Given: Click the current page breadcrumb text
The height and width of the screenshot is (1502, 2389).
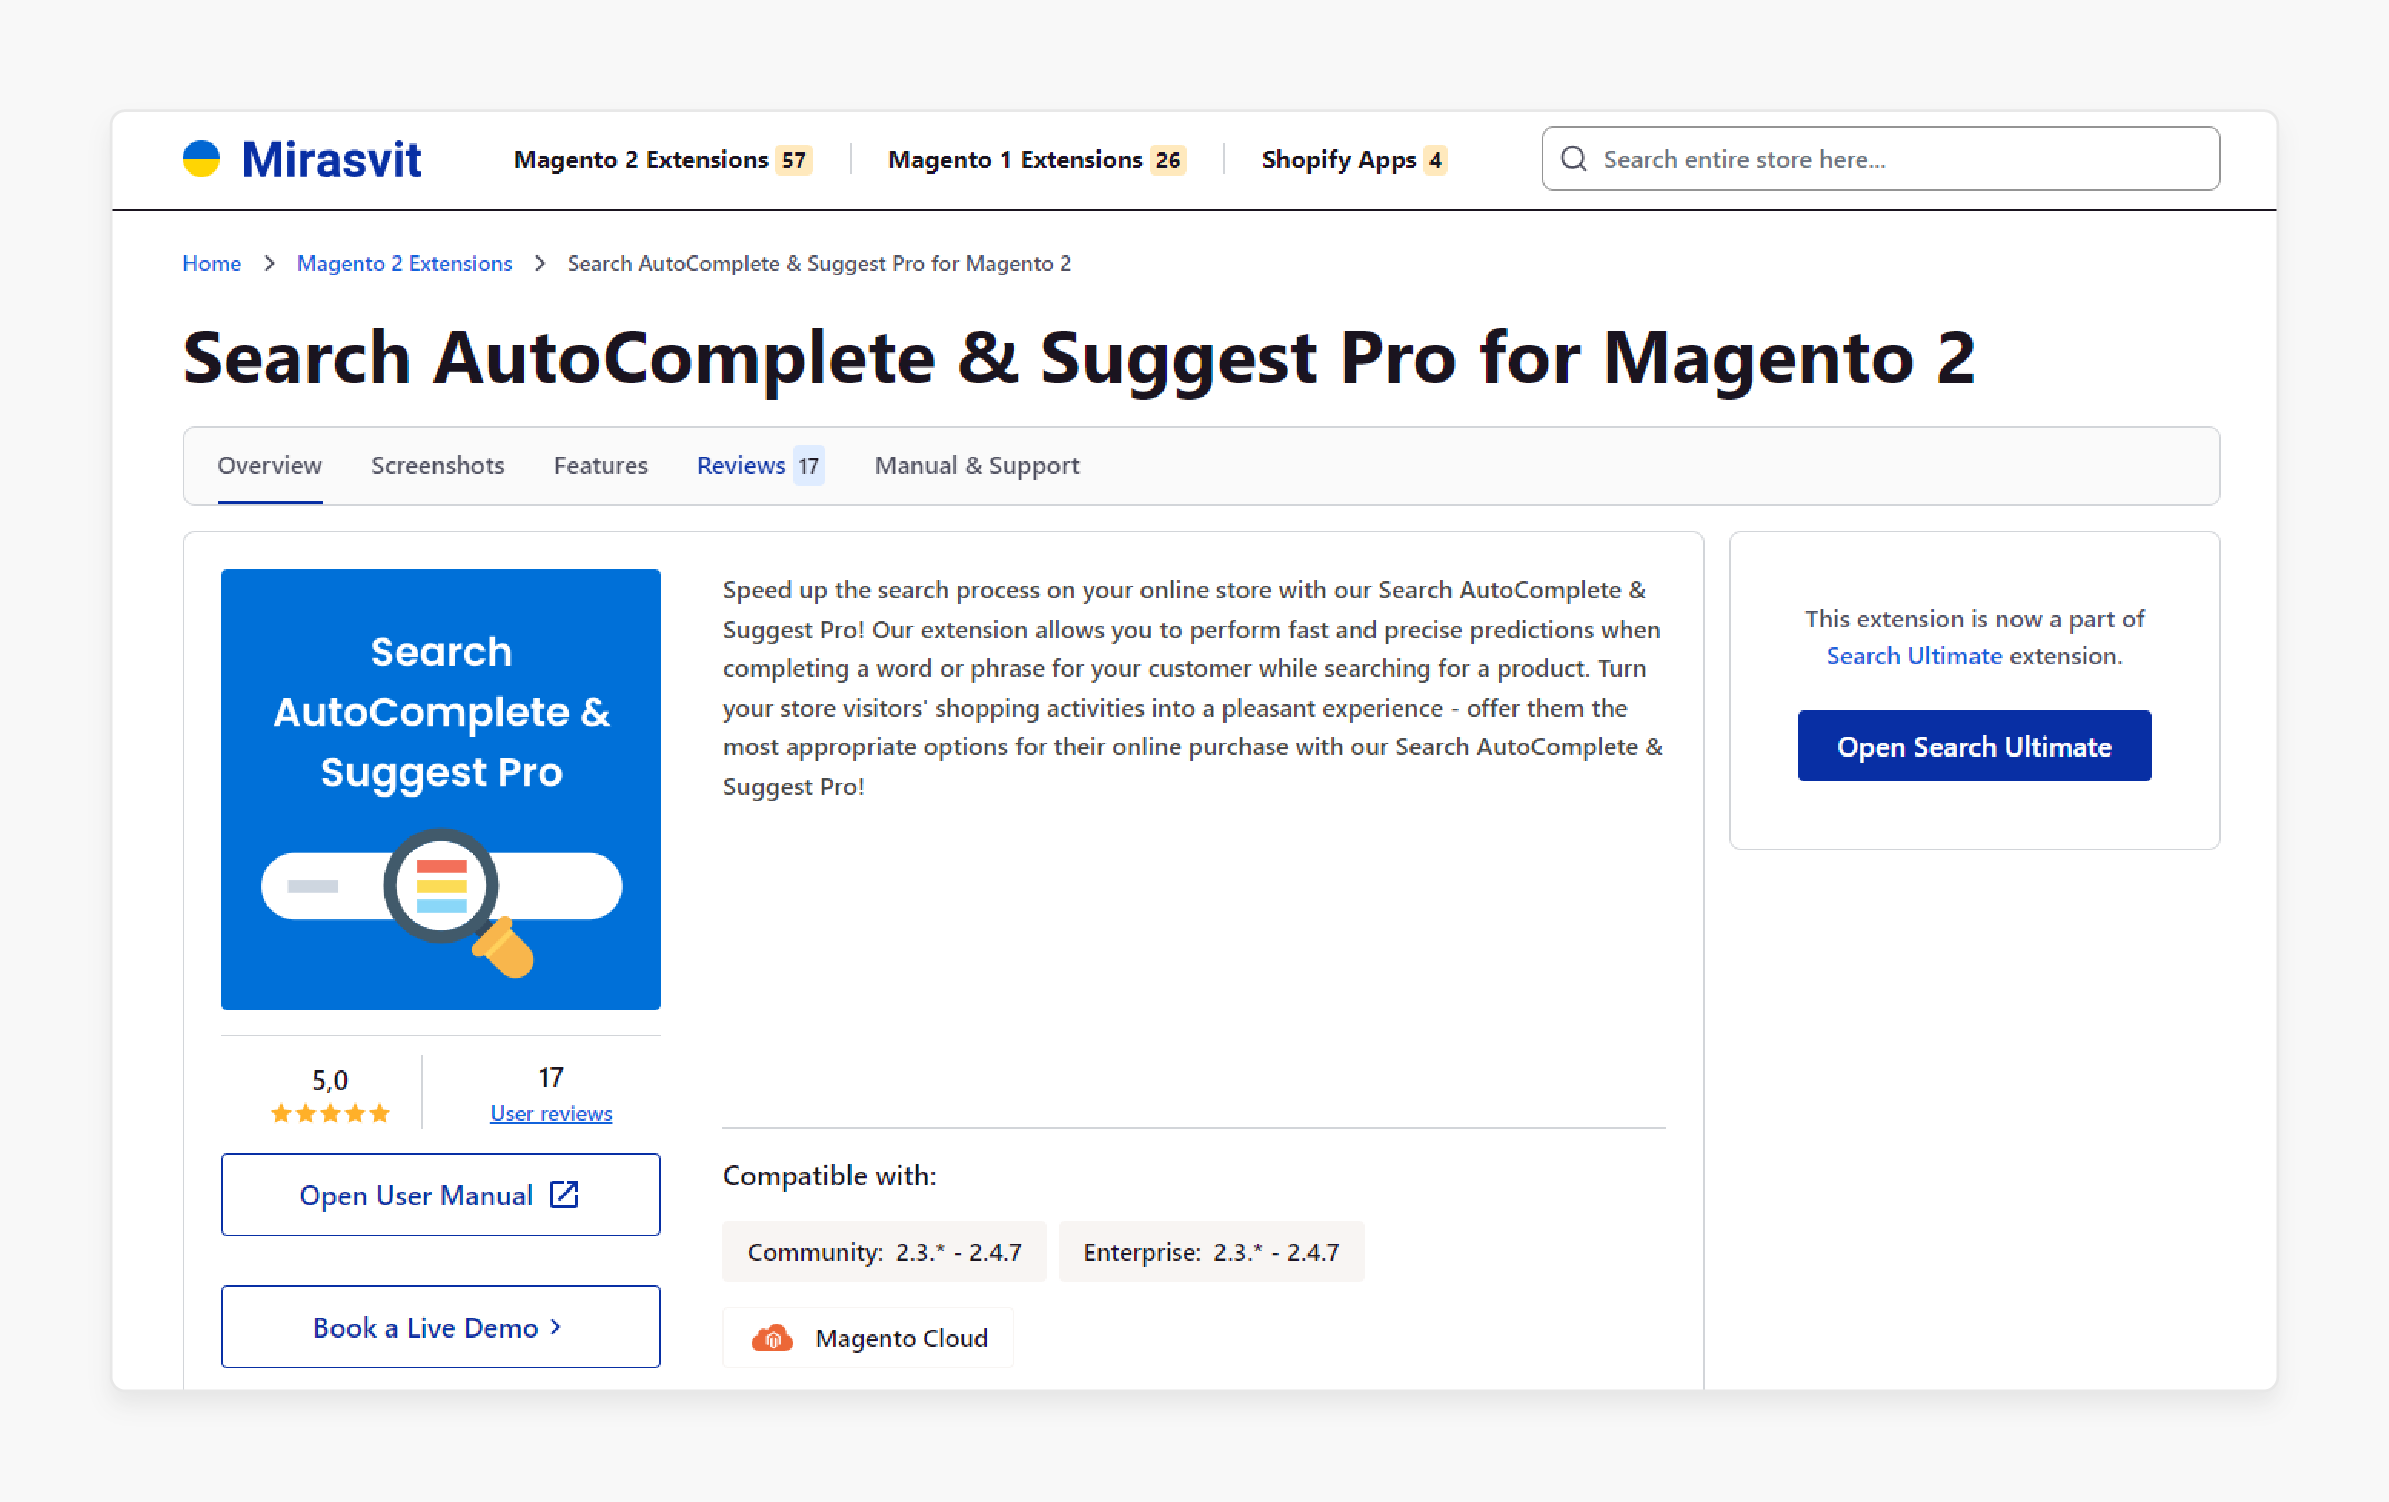Looking at the screenshot, I should (819, 263).
